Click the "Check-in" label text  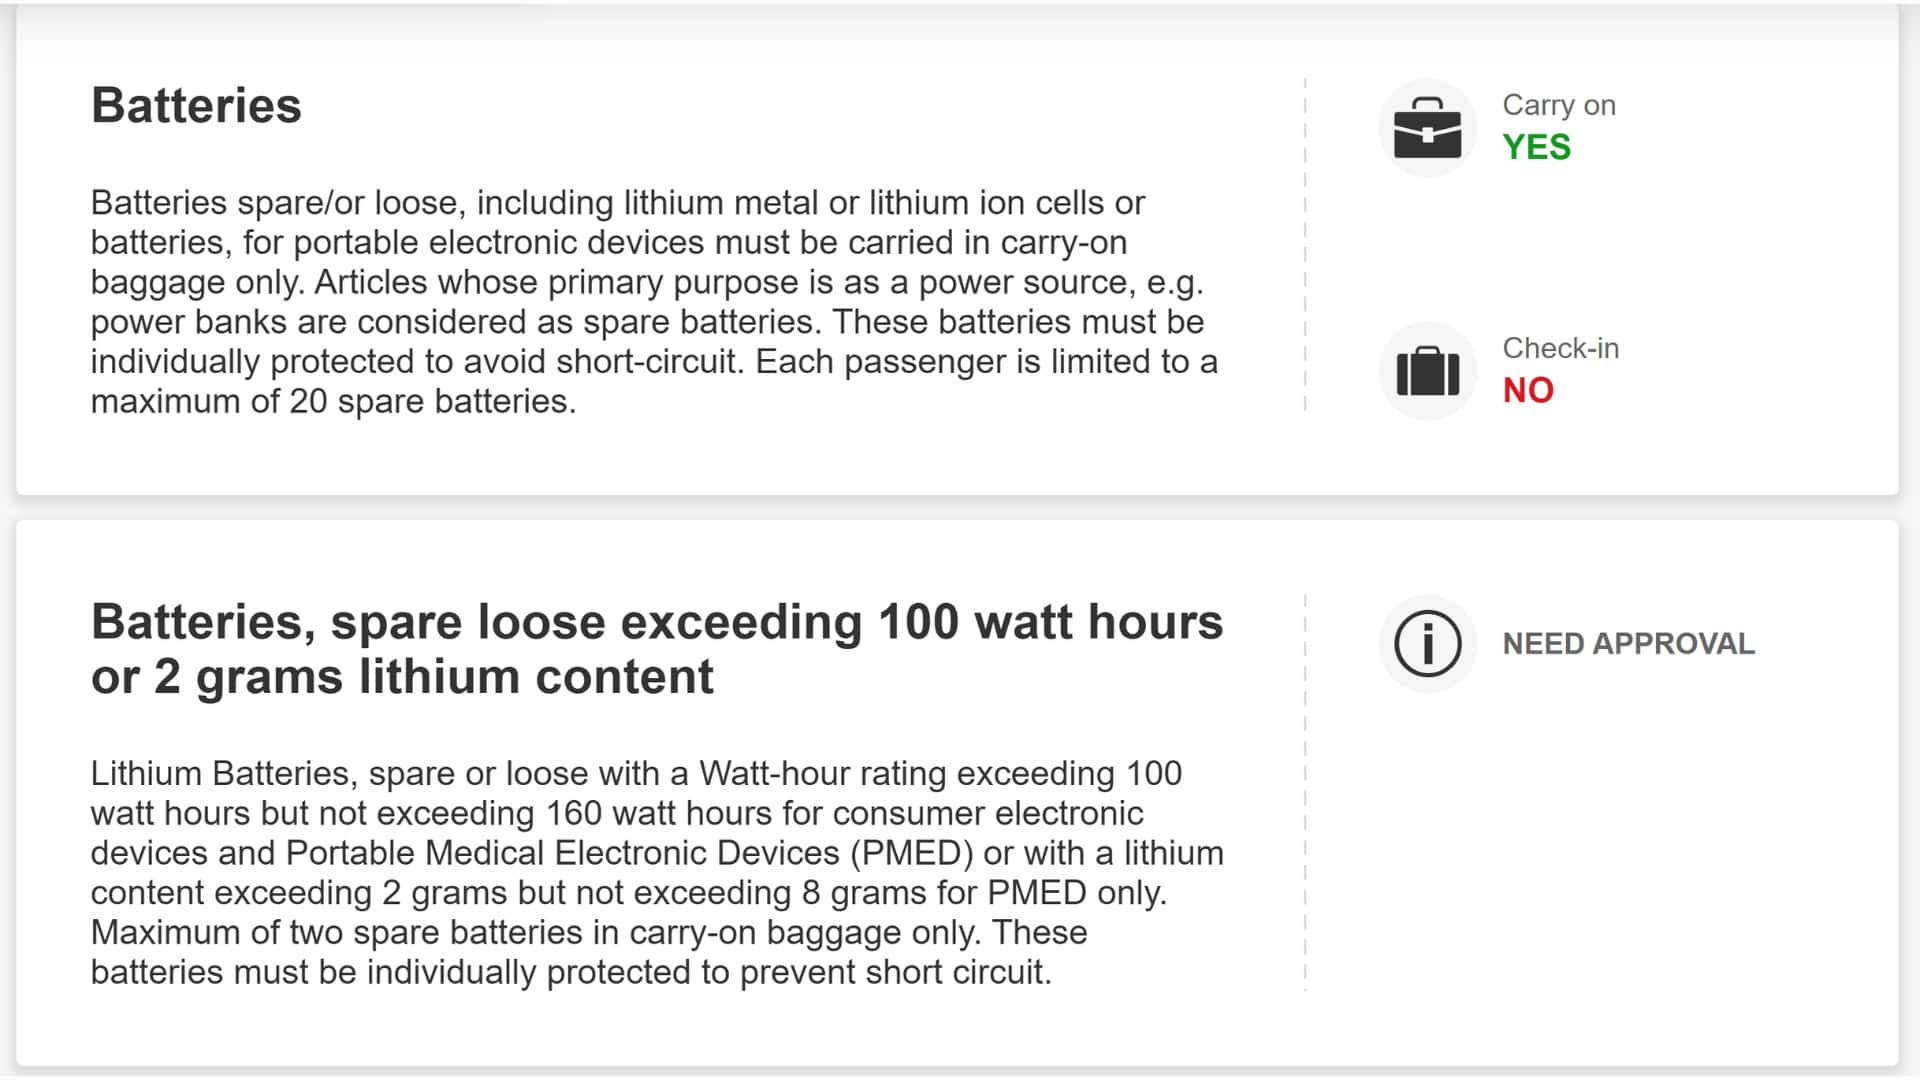pyautogui.click(x=1560, y=348)
